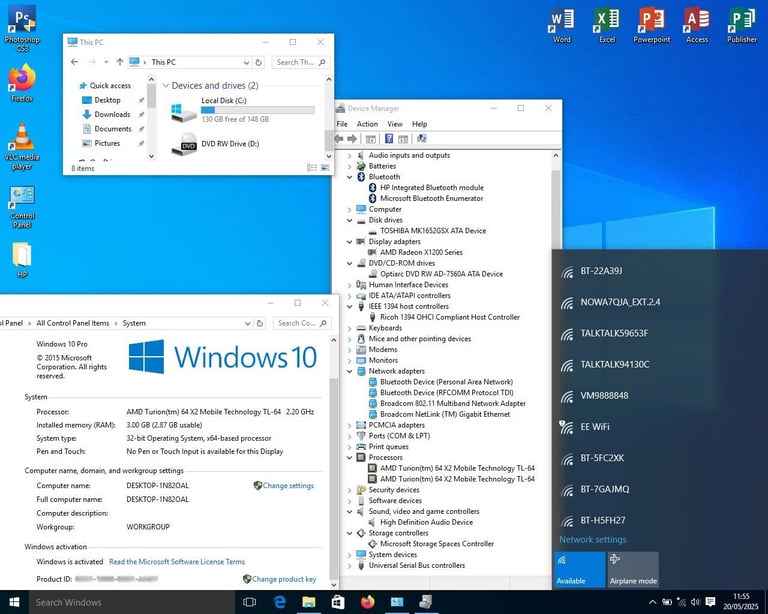Toggle the Airplane mode tile
Viewport: 768px width, 614px height.
[633, 569]
